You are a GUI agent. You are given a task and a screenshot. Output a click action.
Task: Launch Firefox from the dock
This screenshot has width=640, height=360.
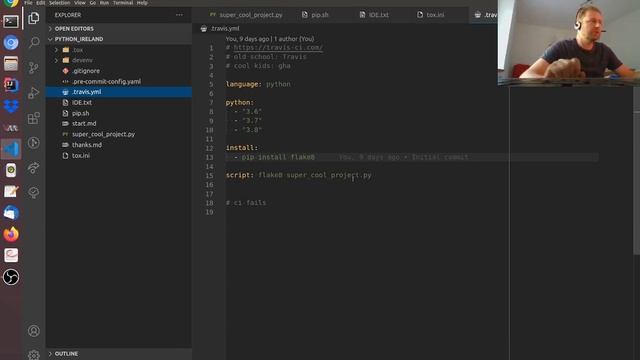[x=11, y=234]
